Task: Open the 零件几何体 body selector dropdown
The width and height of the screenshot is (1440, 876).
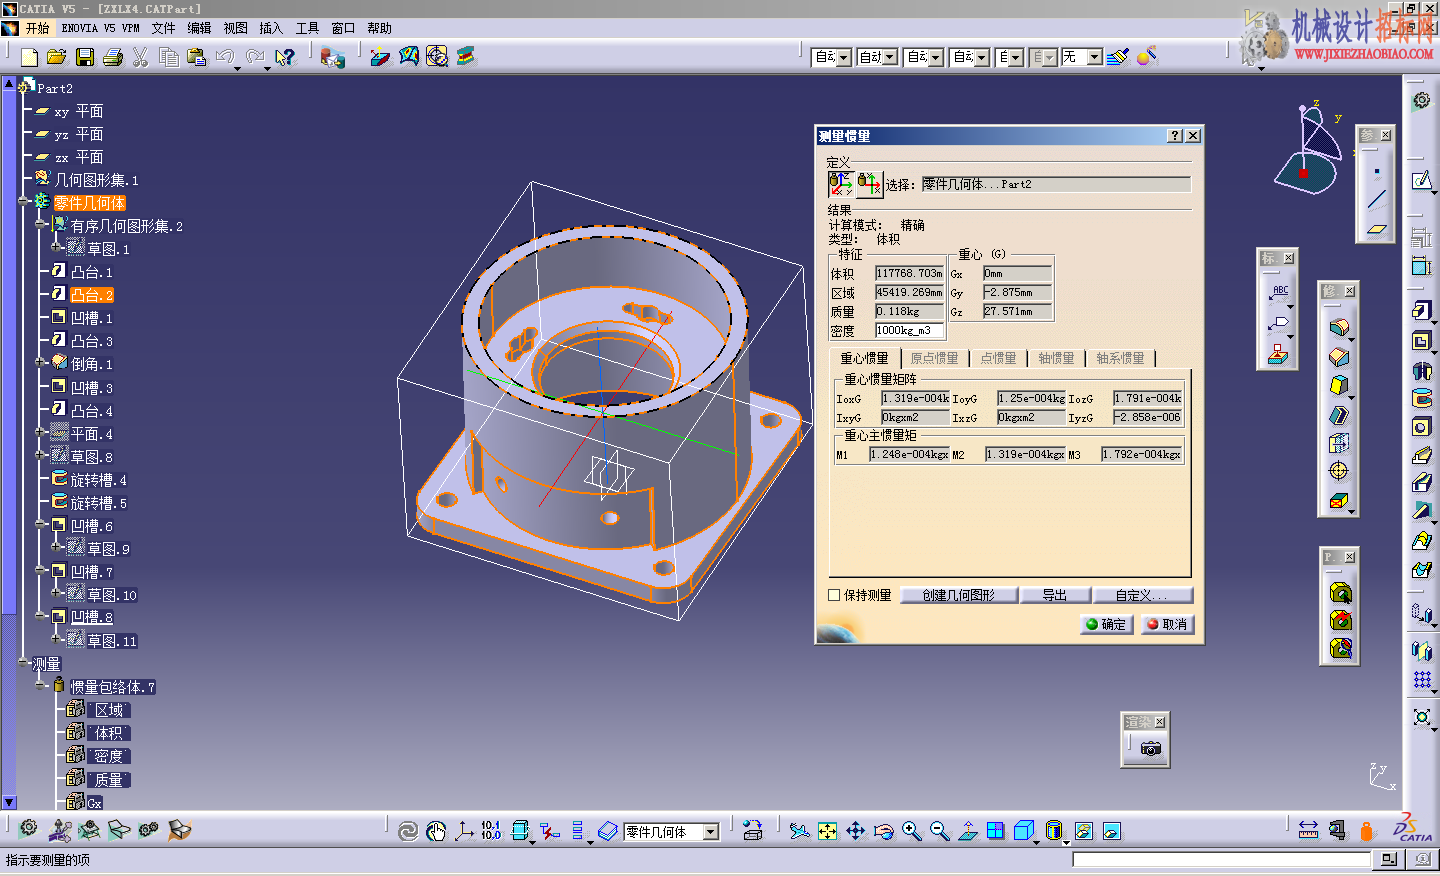Action: click(711, 832)
